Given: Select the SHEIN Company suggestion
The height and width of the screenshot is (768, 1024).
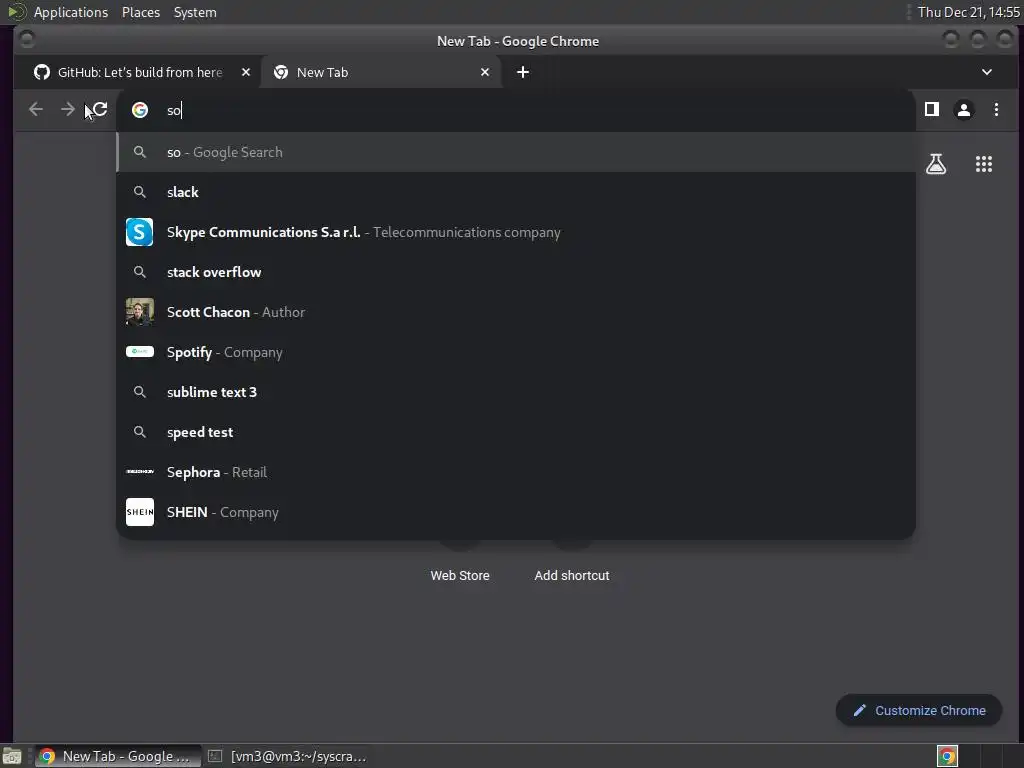Looking at the screenshot, I should click(516, 512).
